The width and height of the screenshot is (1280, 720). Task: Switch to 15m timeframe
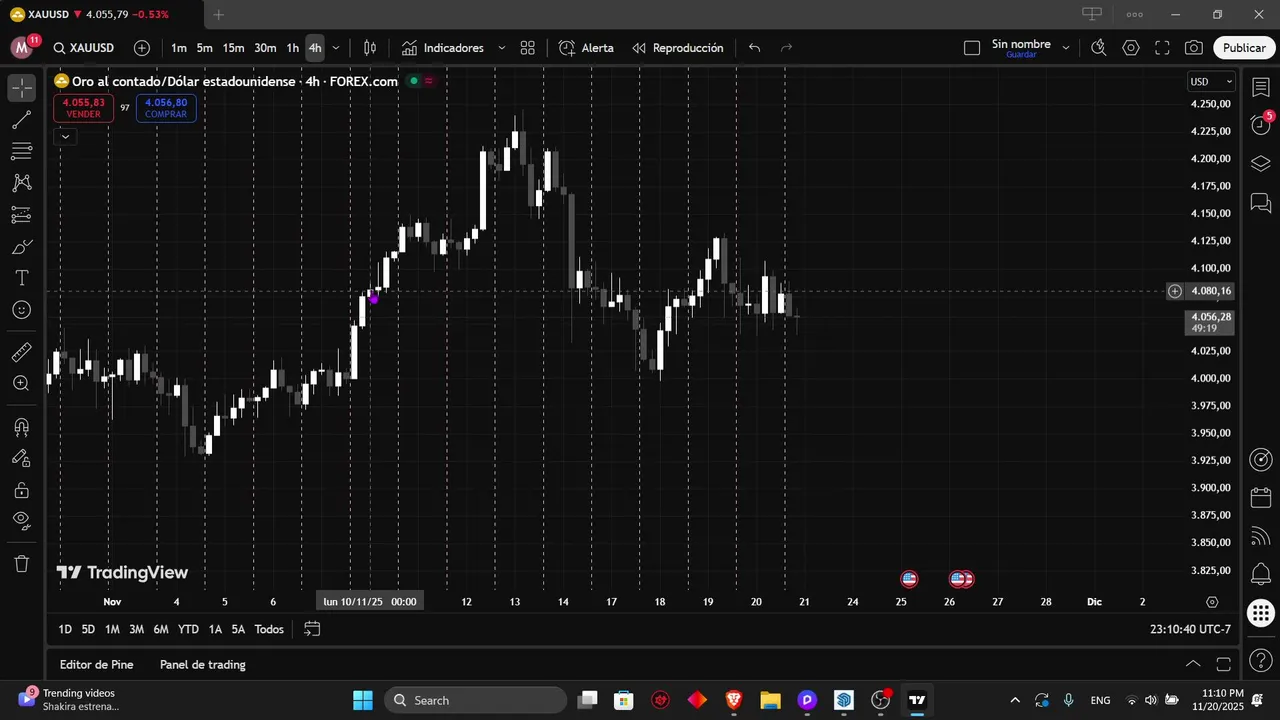click(x=233, y=48)
